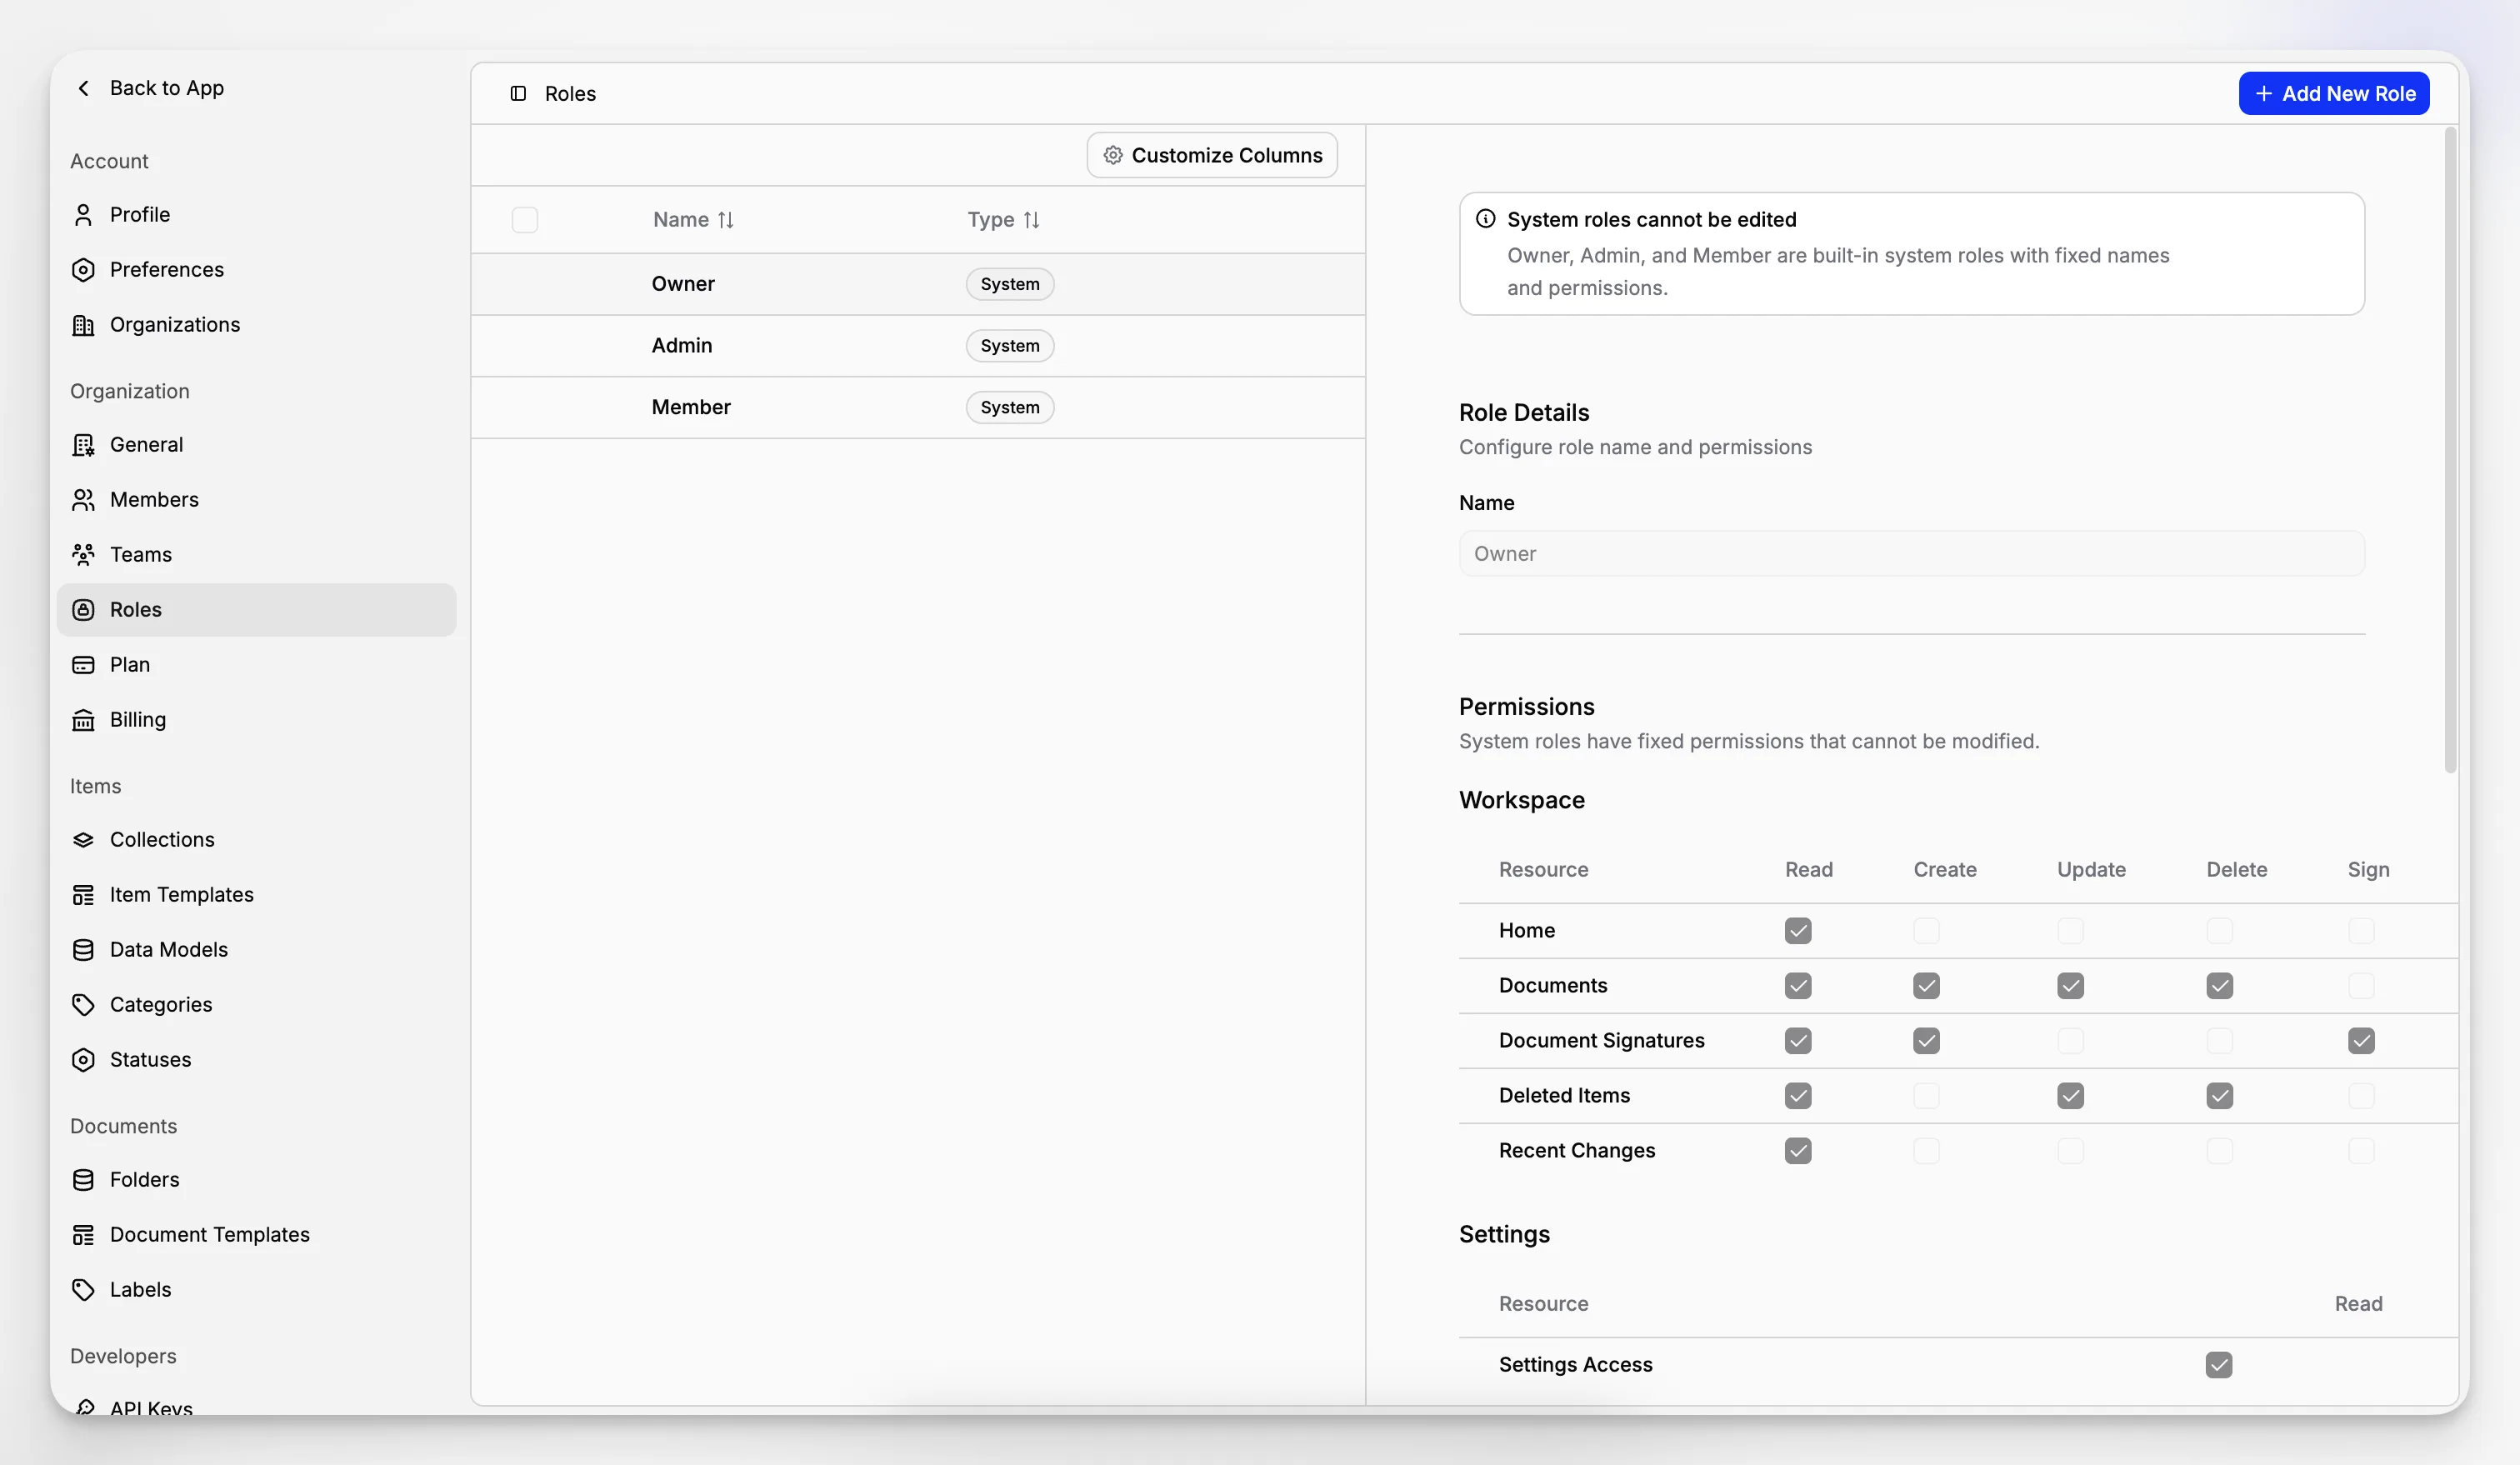
Task: Click the System badge in Admin row
Action: click(1010, 346)
